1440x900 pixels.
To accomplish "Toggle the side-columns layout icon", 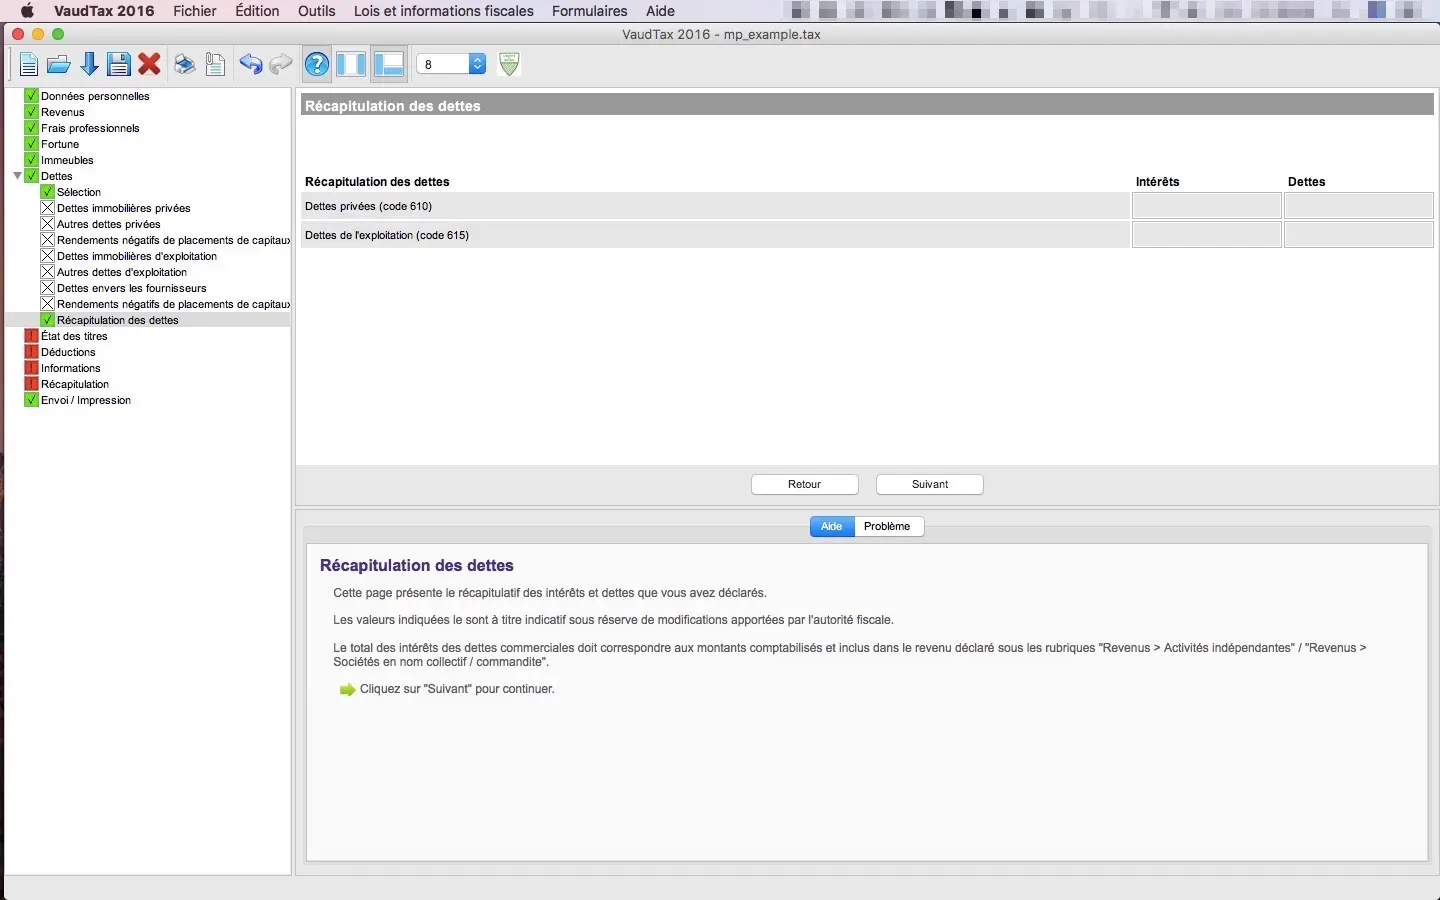I will tap(351, 65).
